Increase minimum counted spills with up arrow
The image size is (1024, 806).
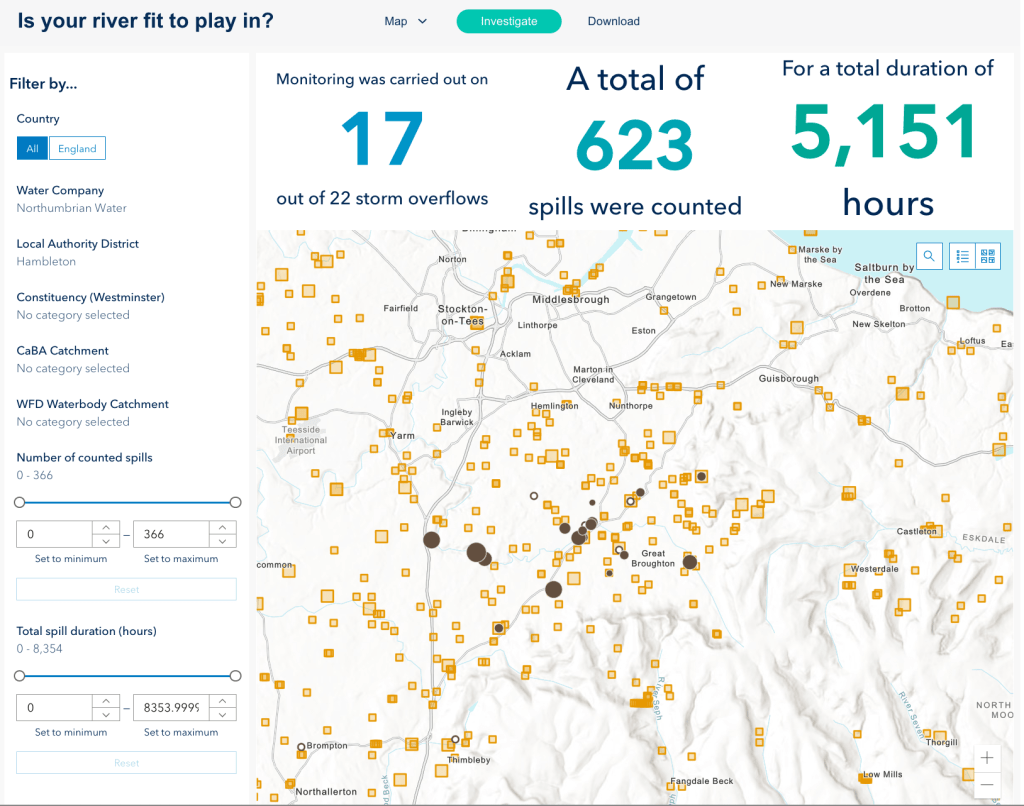click(106, 527)
